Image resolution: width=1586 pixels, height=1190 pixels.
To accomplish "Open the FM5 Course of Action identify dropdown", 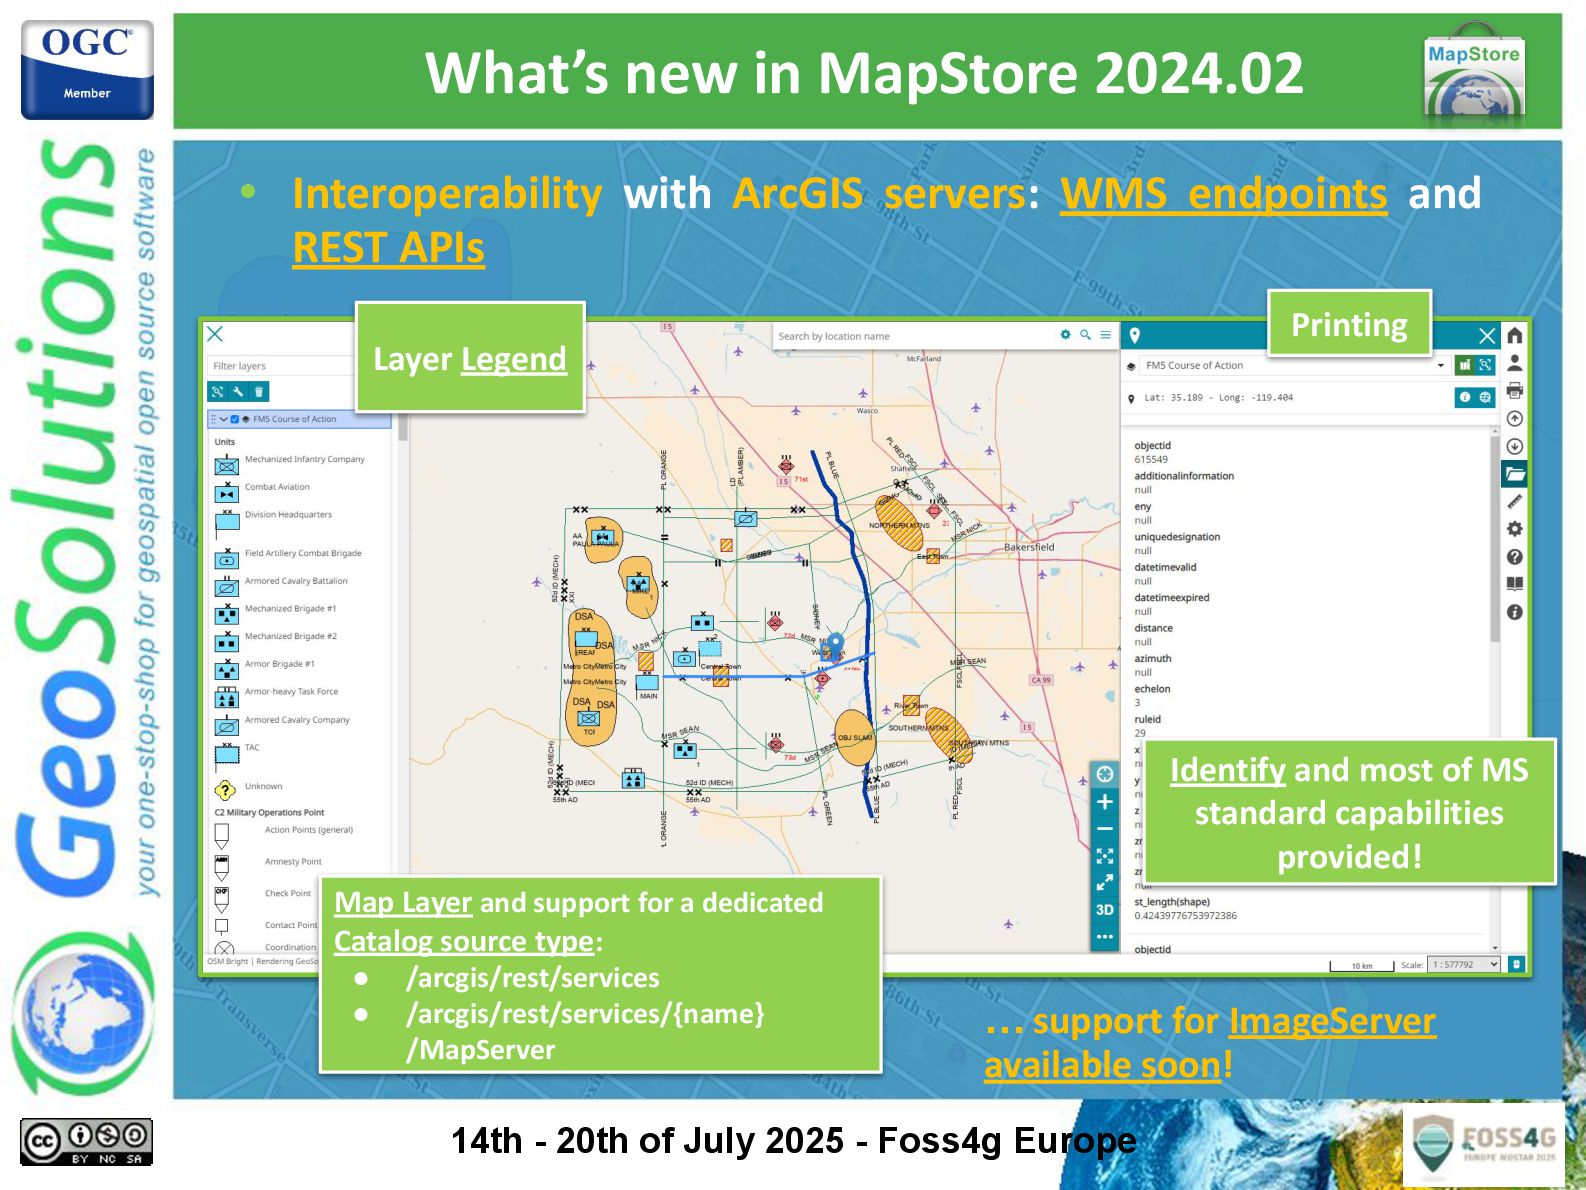I will pyautogui.click(x=1294, y=365).
